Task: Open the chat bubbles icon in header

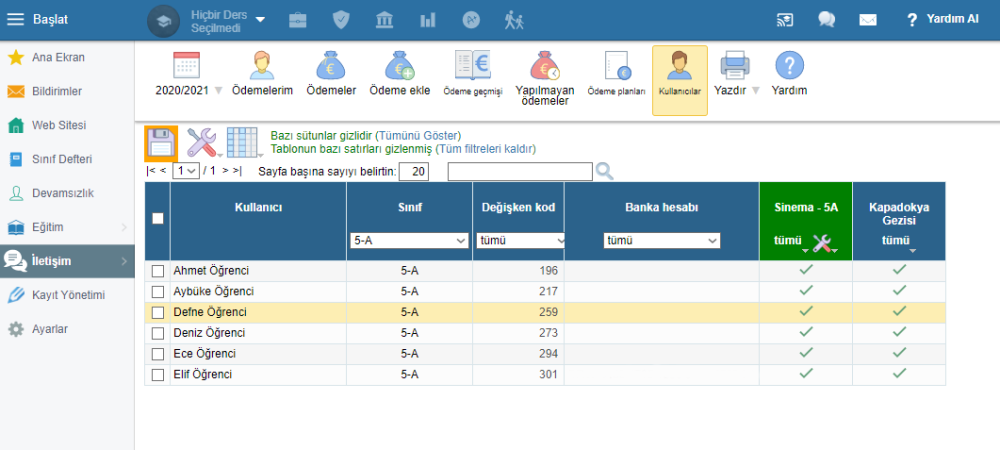Action: (x=826, y=20)
